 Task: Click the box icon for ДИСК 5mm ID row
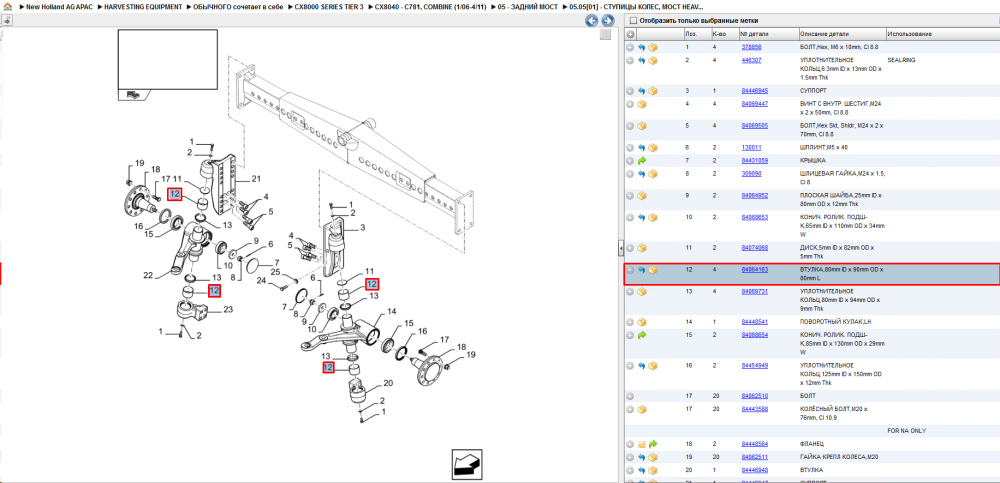642,248
